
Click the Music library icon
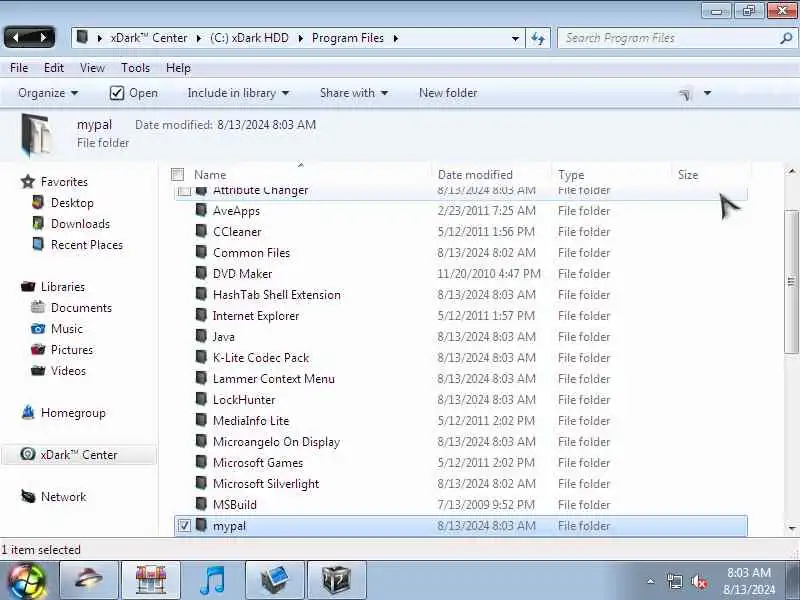(x=38, y=329)
